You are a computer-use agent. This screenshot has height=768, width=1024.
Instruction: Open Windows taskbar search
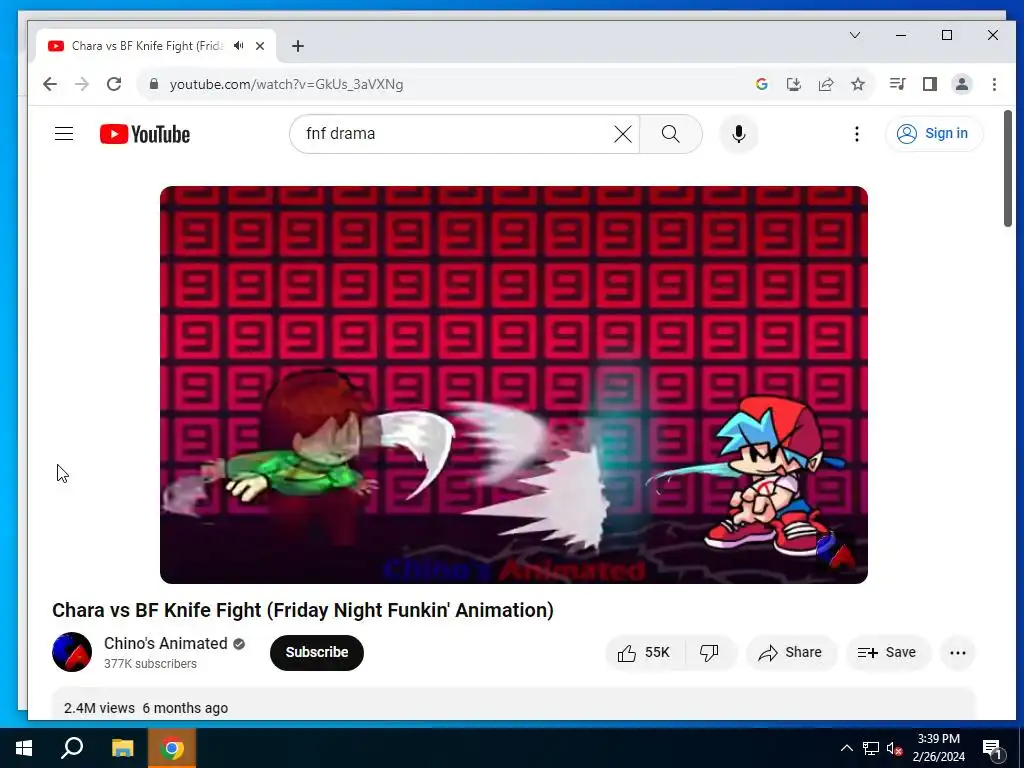click(72, 748)
